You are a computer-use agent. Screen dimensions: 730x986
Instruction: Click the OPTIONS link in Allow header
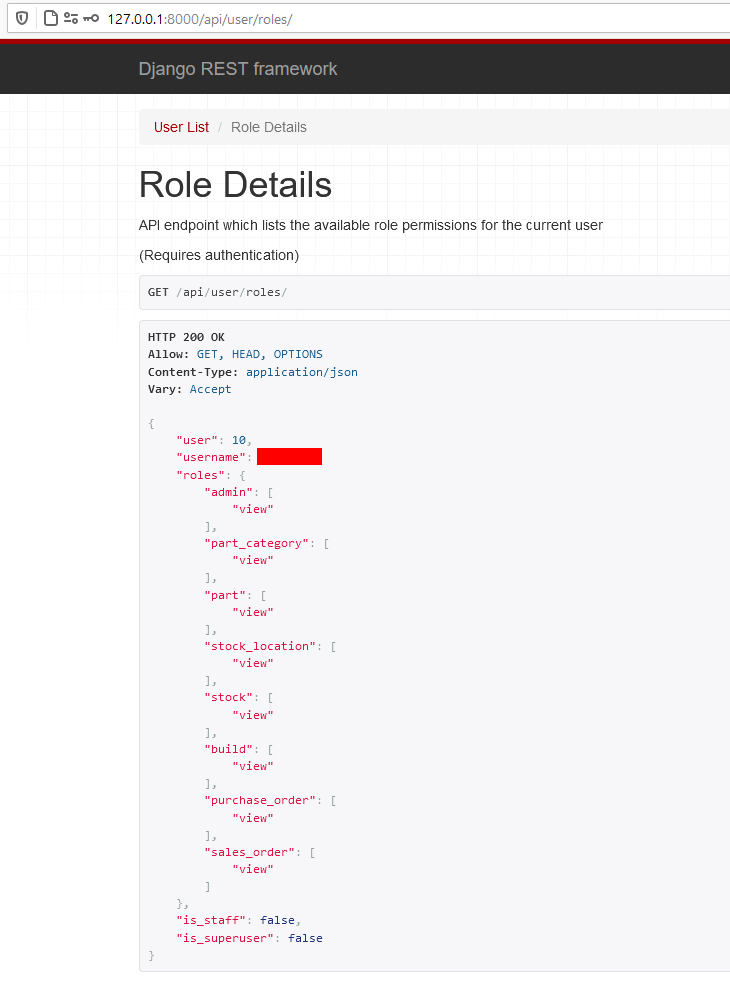click(x=297, y=354)
